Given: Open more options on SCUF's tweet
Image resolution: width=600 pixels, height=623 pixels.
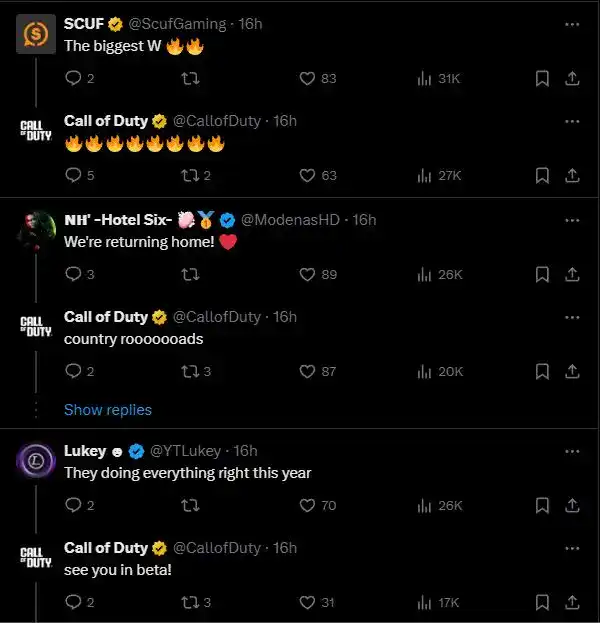Looking at the screenshot, I should (x=572, y=24).
